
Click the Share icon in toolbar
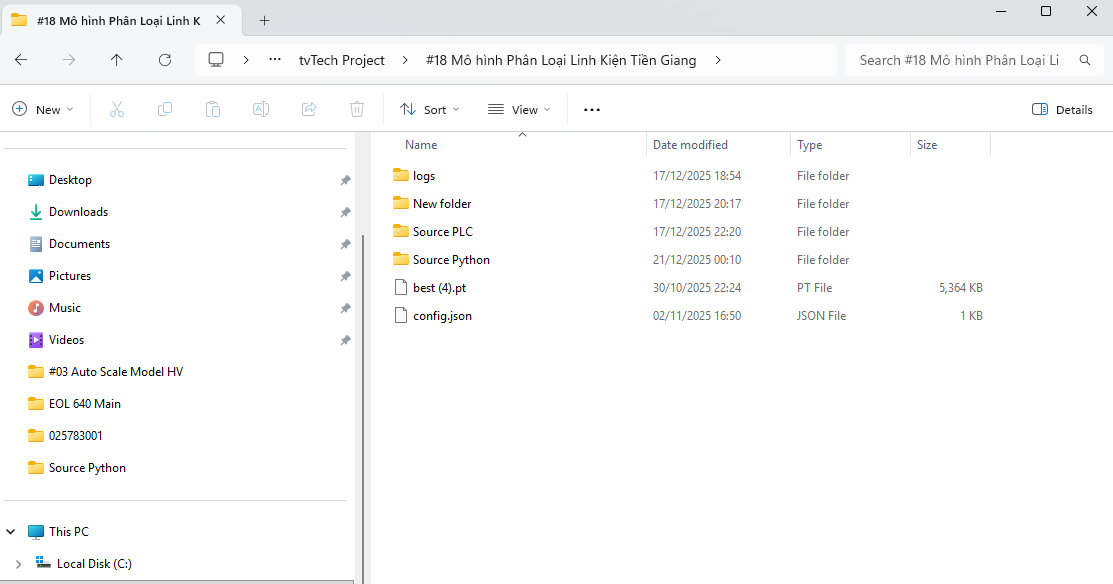pyautogui.click(x=309, y=109)
